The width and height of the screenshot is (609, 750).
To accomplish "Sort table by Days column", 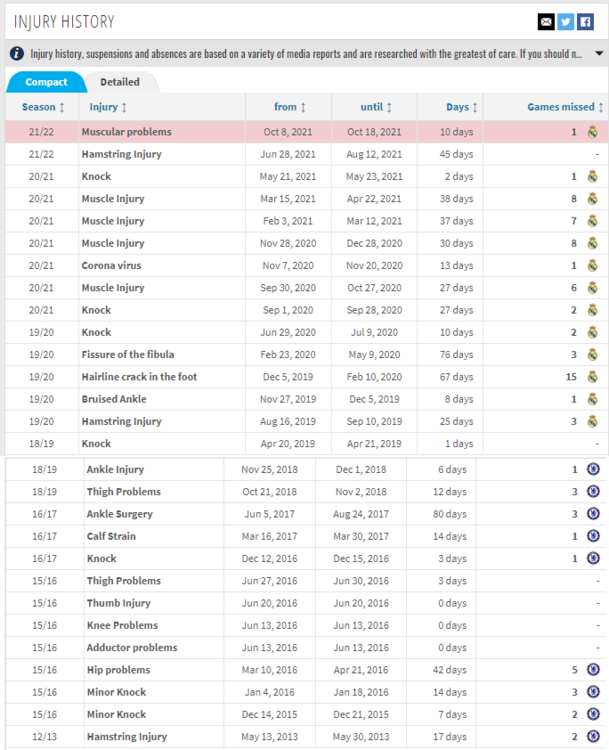I will coord(462,107).
